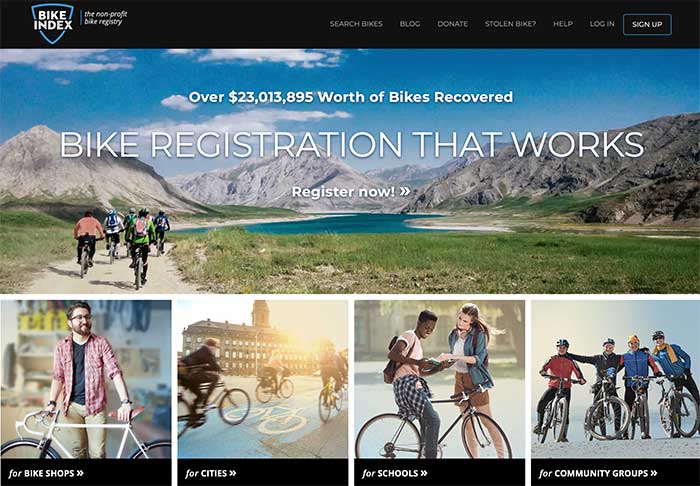This screenshot has width=700, height=486.
Task: Click 'the non-profit bike registry' tagline
Action: (106, 18)
